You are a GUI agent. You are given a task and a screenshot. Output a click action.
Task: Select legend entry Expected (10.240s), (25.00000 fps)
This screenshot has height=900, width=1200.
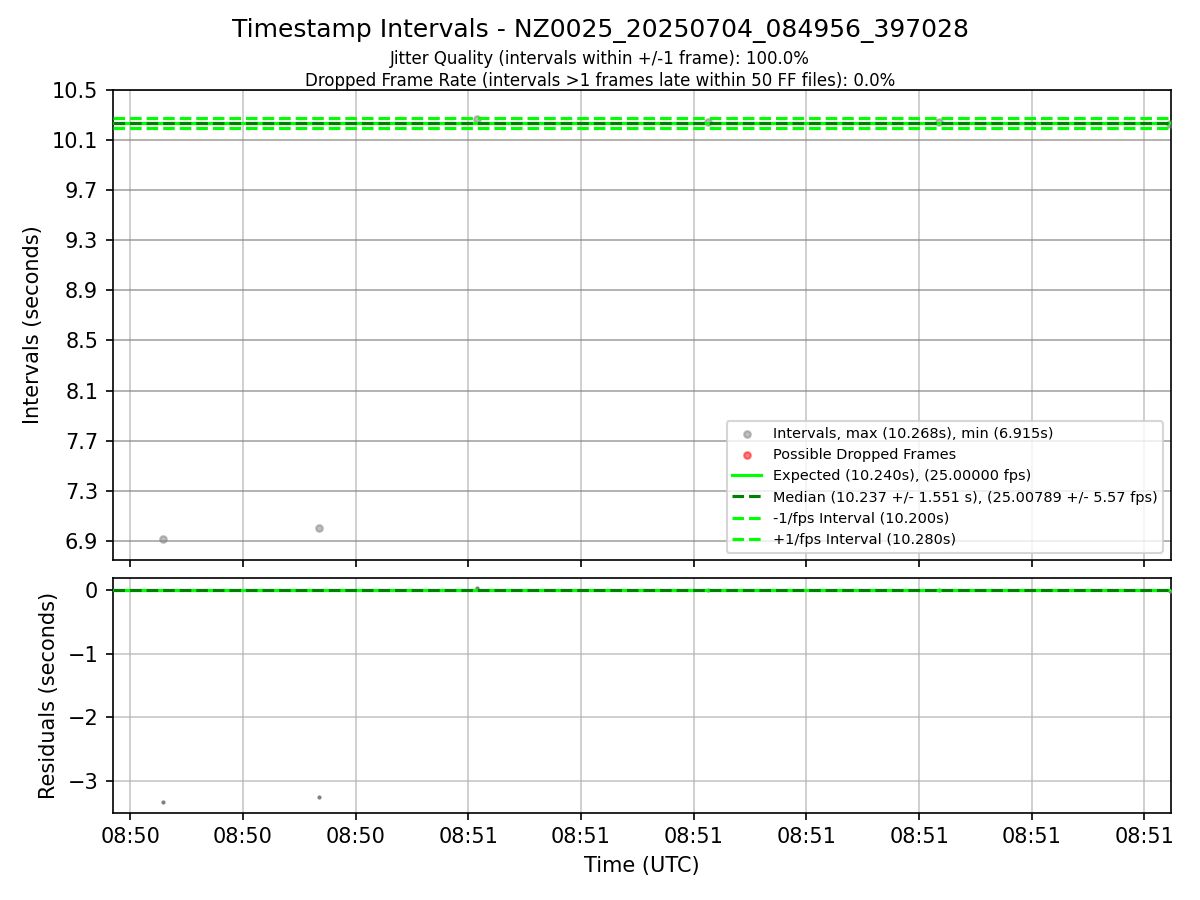(902, 475)
